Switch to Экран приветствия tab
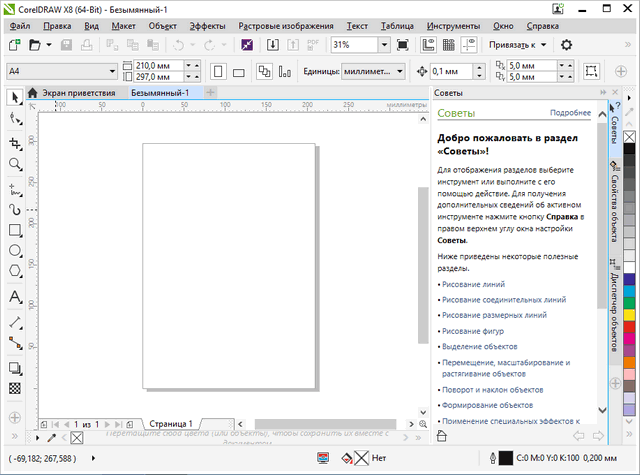The image size is (640, 475). [77, 92]
